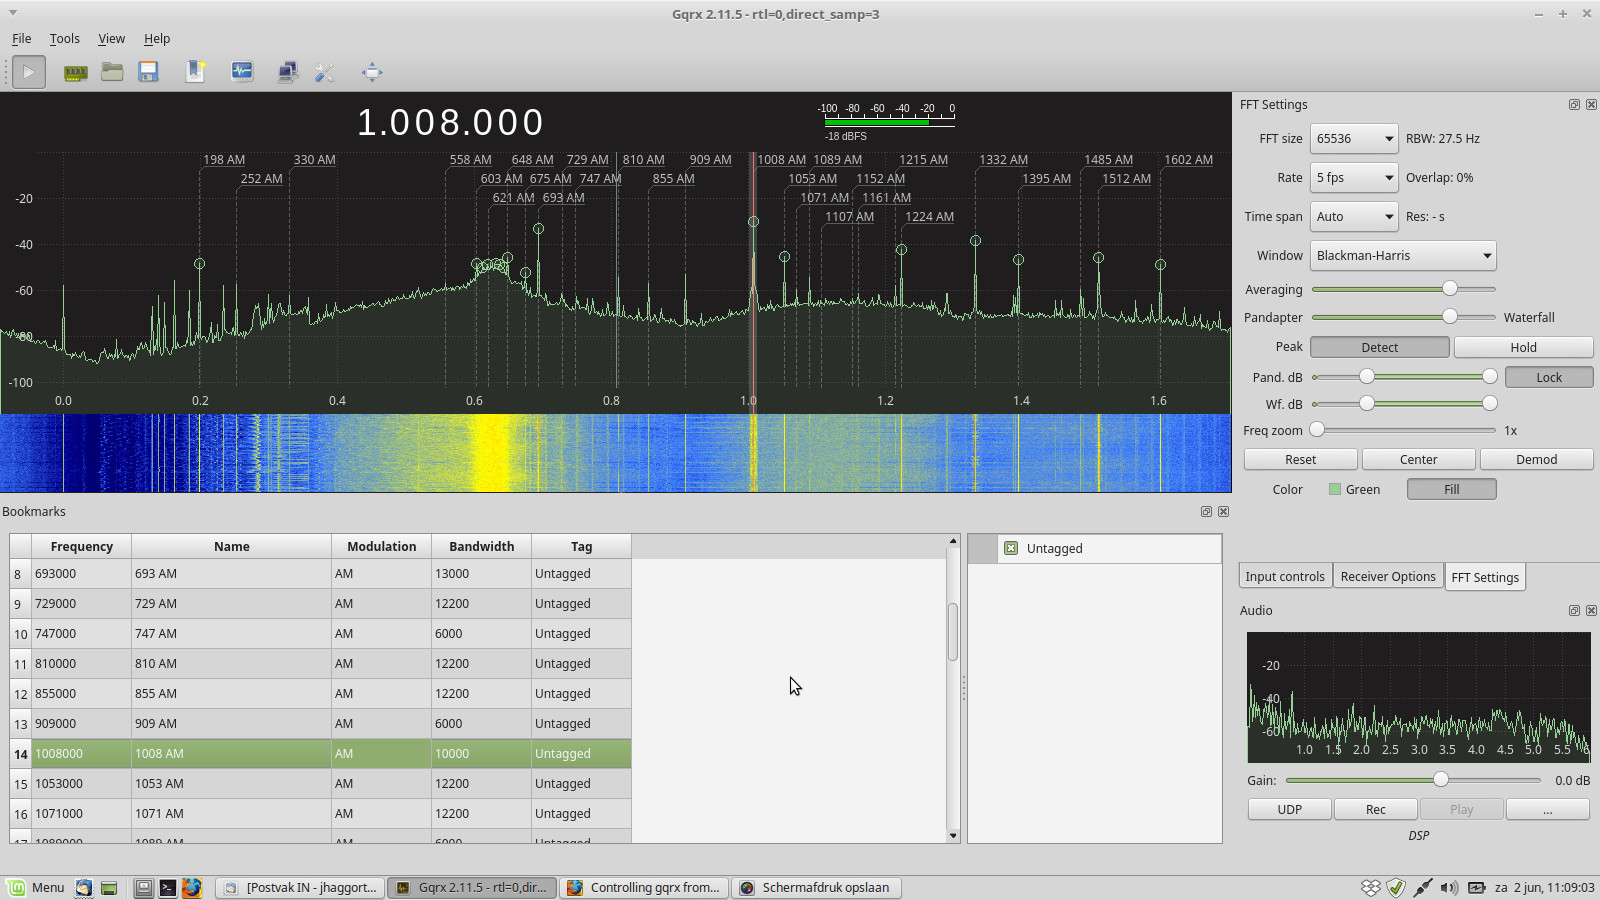Image resolution: width=1600 pixels, height=900 pixels.
Task: Click the load settings folder icon
Action: point(112,72)
